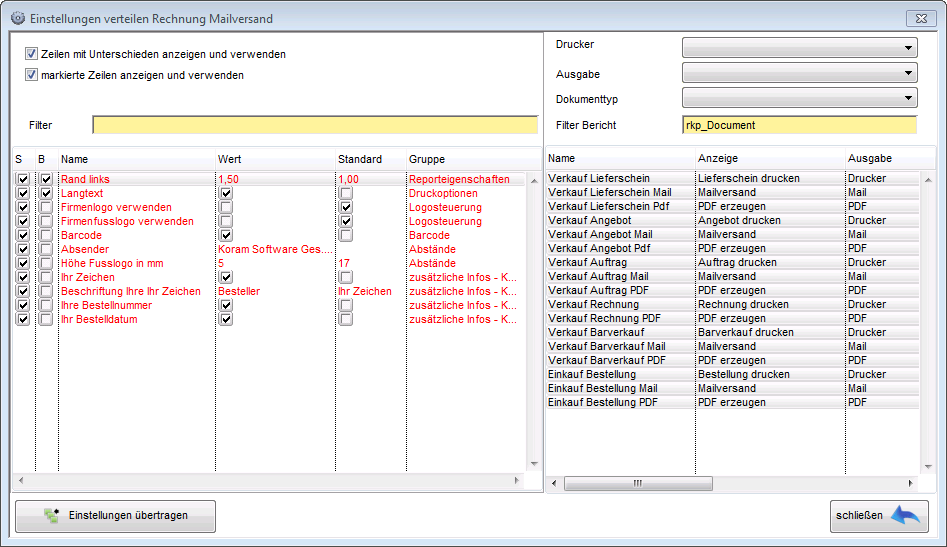Click the down arrow of settings table scrollbar

pyautogui.click(x=534, y=464)
